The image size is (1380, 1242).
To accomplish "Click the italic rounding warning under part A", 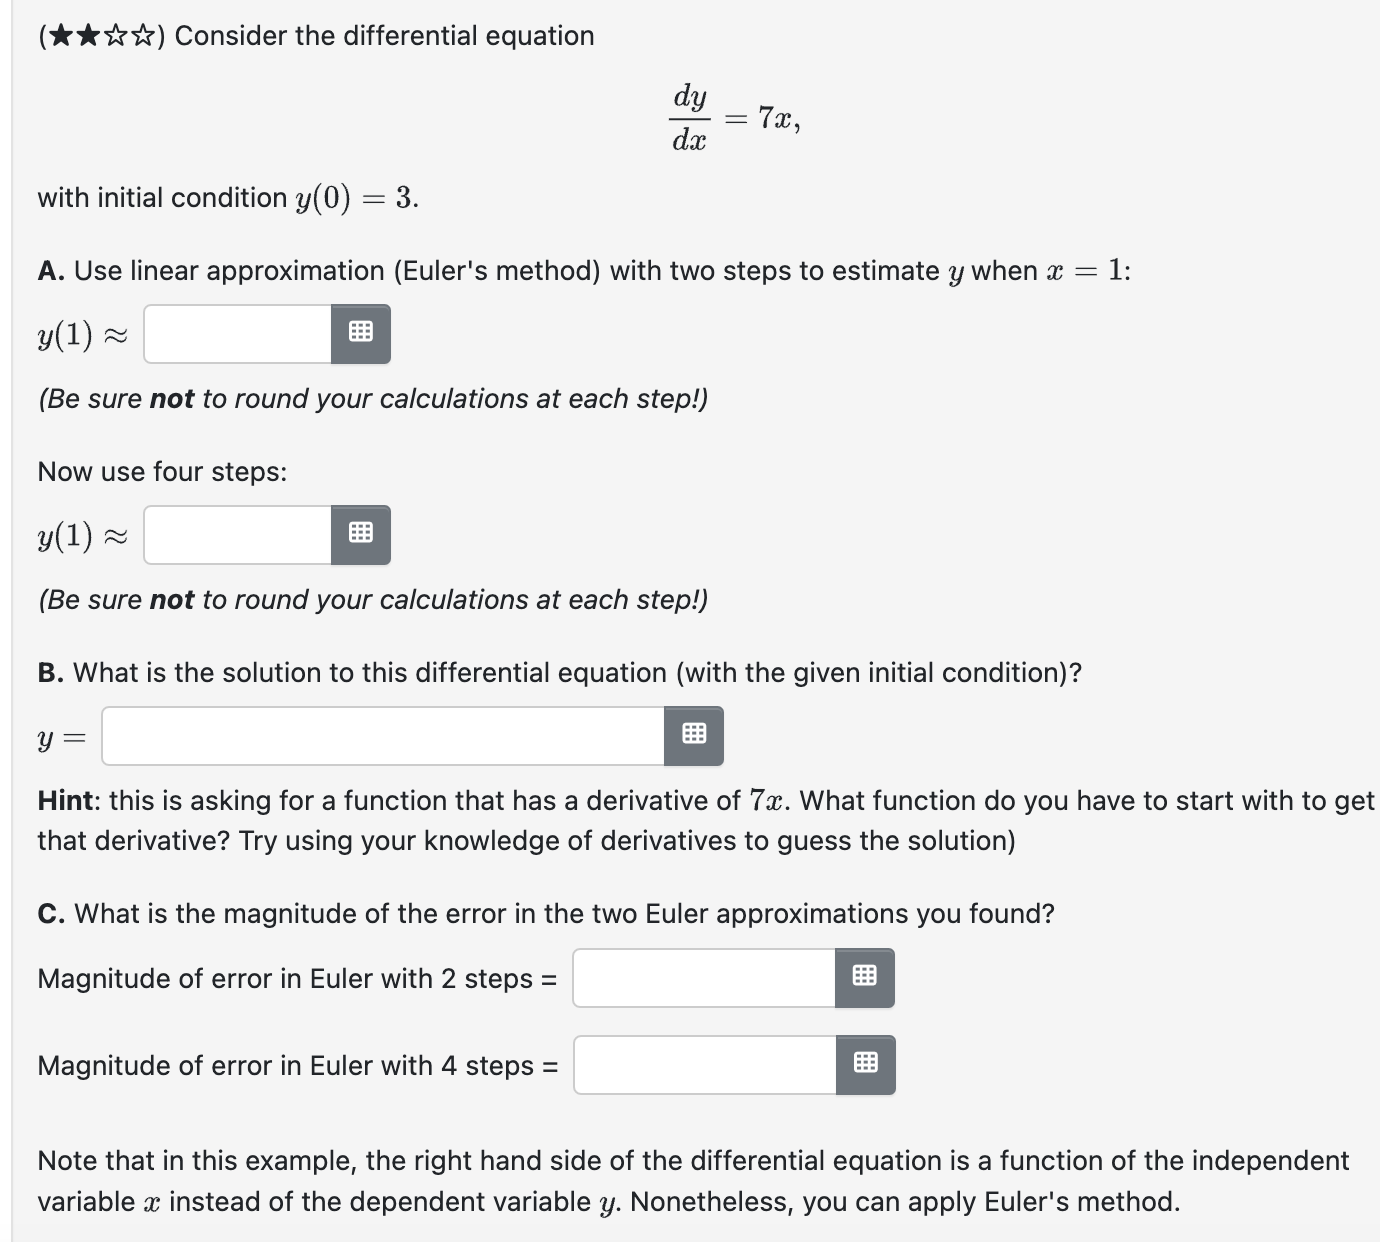I will [x=372, y=399].
